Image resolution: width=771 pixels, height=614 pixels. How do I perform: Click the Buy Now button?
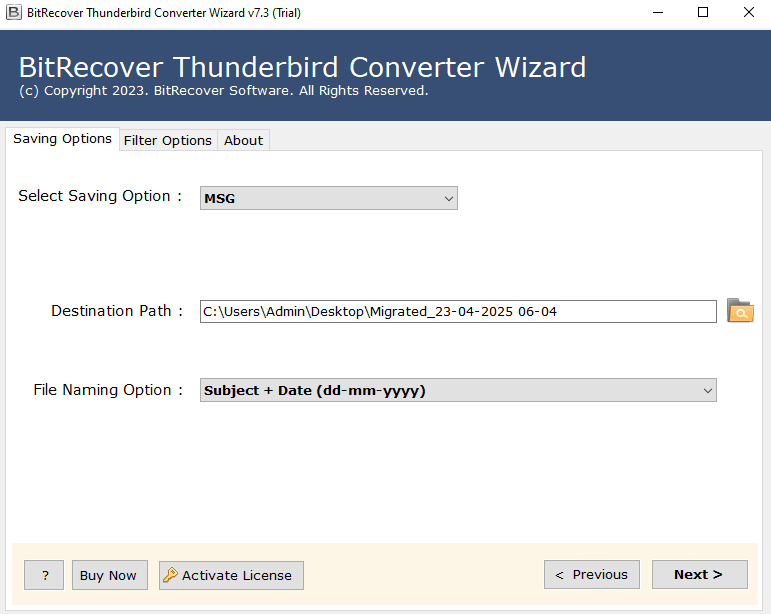tap(110, 575)
